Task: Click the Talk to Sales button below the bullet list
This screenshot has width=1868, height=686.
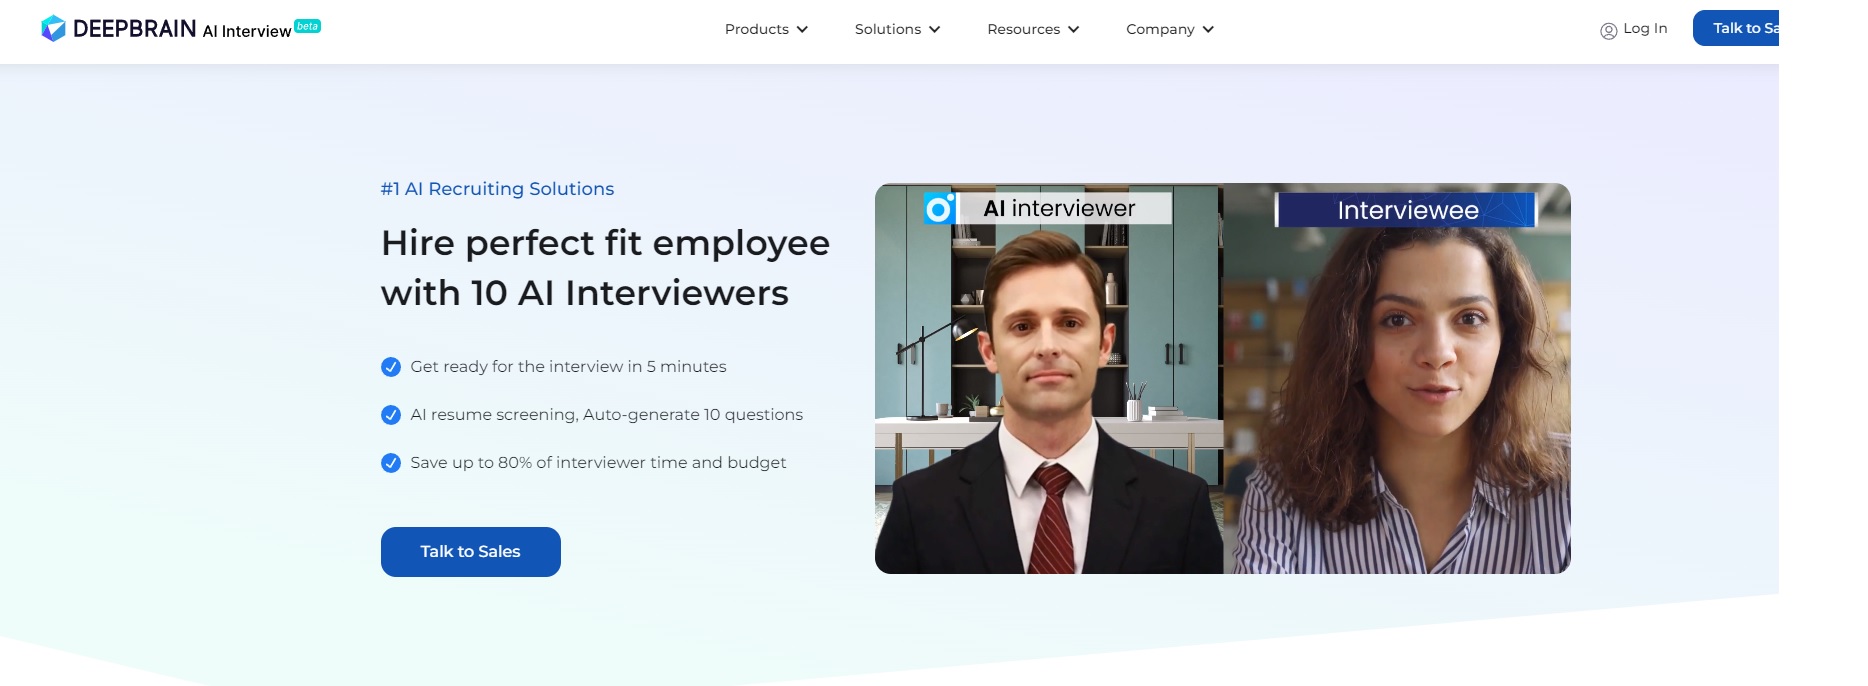Action: [471, 552]
